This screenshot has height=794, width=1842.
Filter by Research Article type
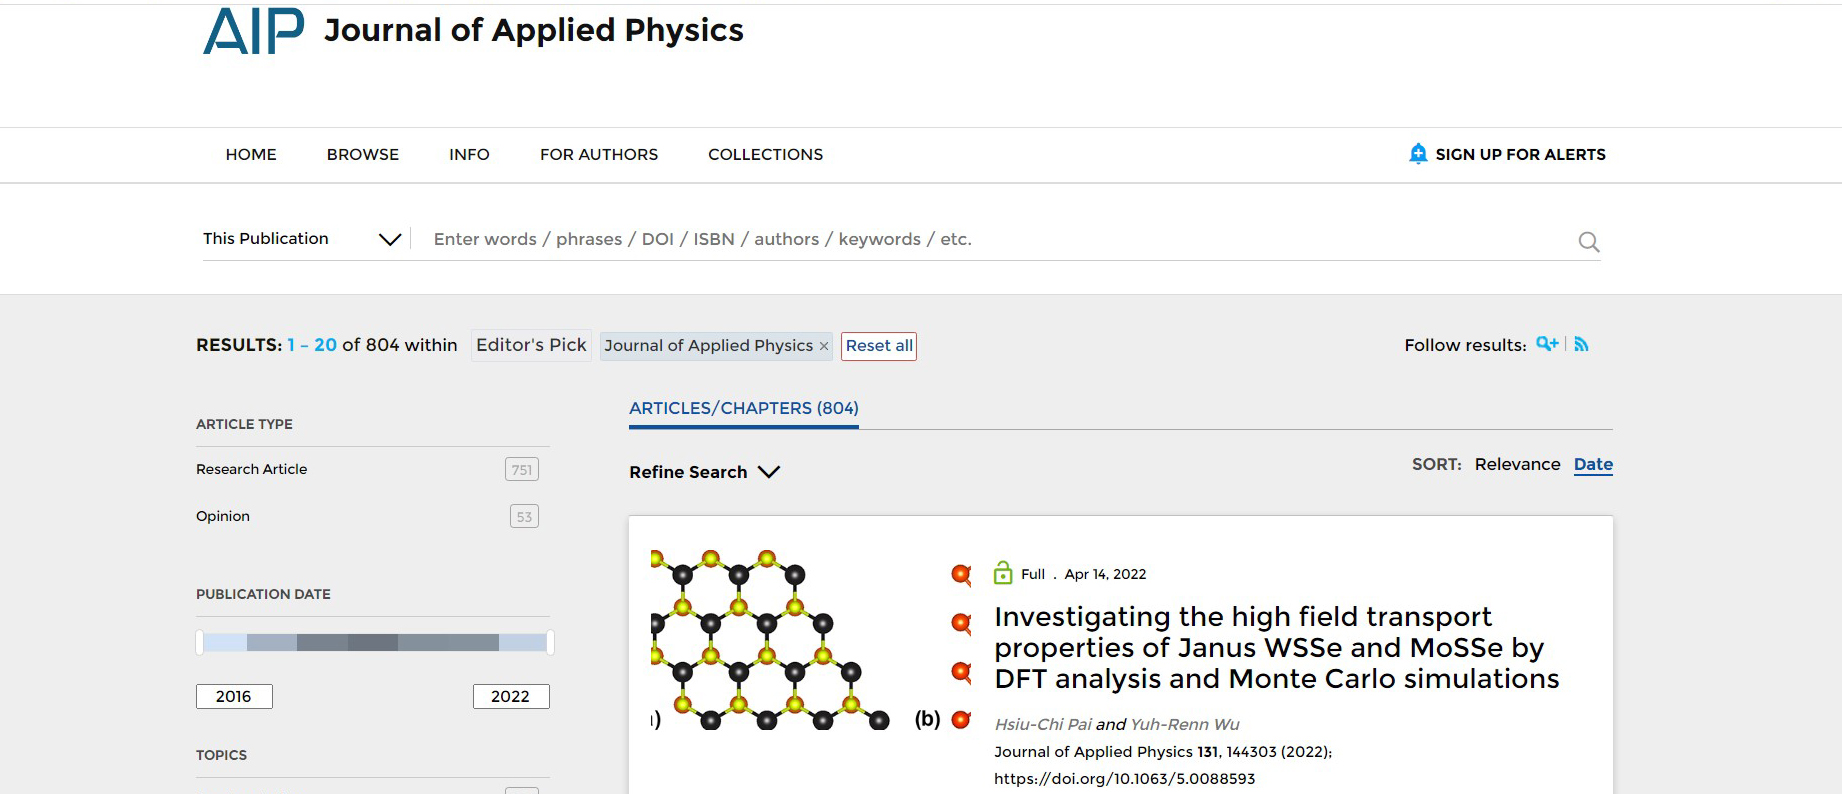coord(251,469)
